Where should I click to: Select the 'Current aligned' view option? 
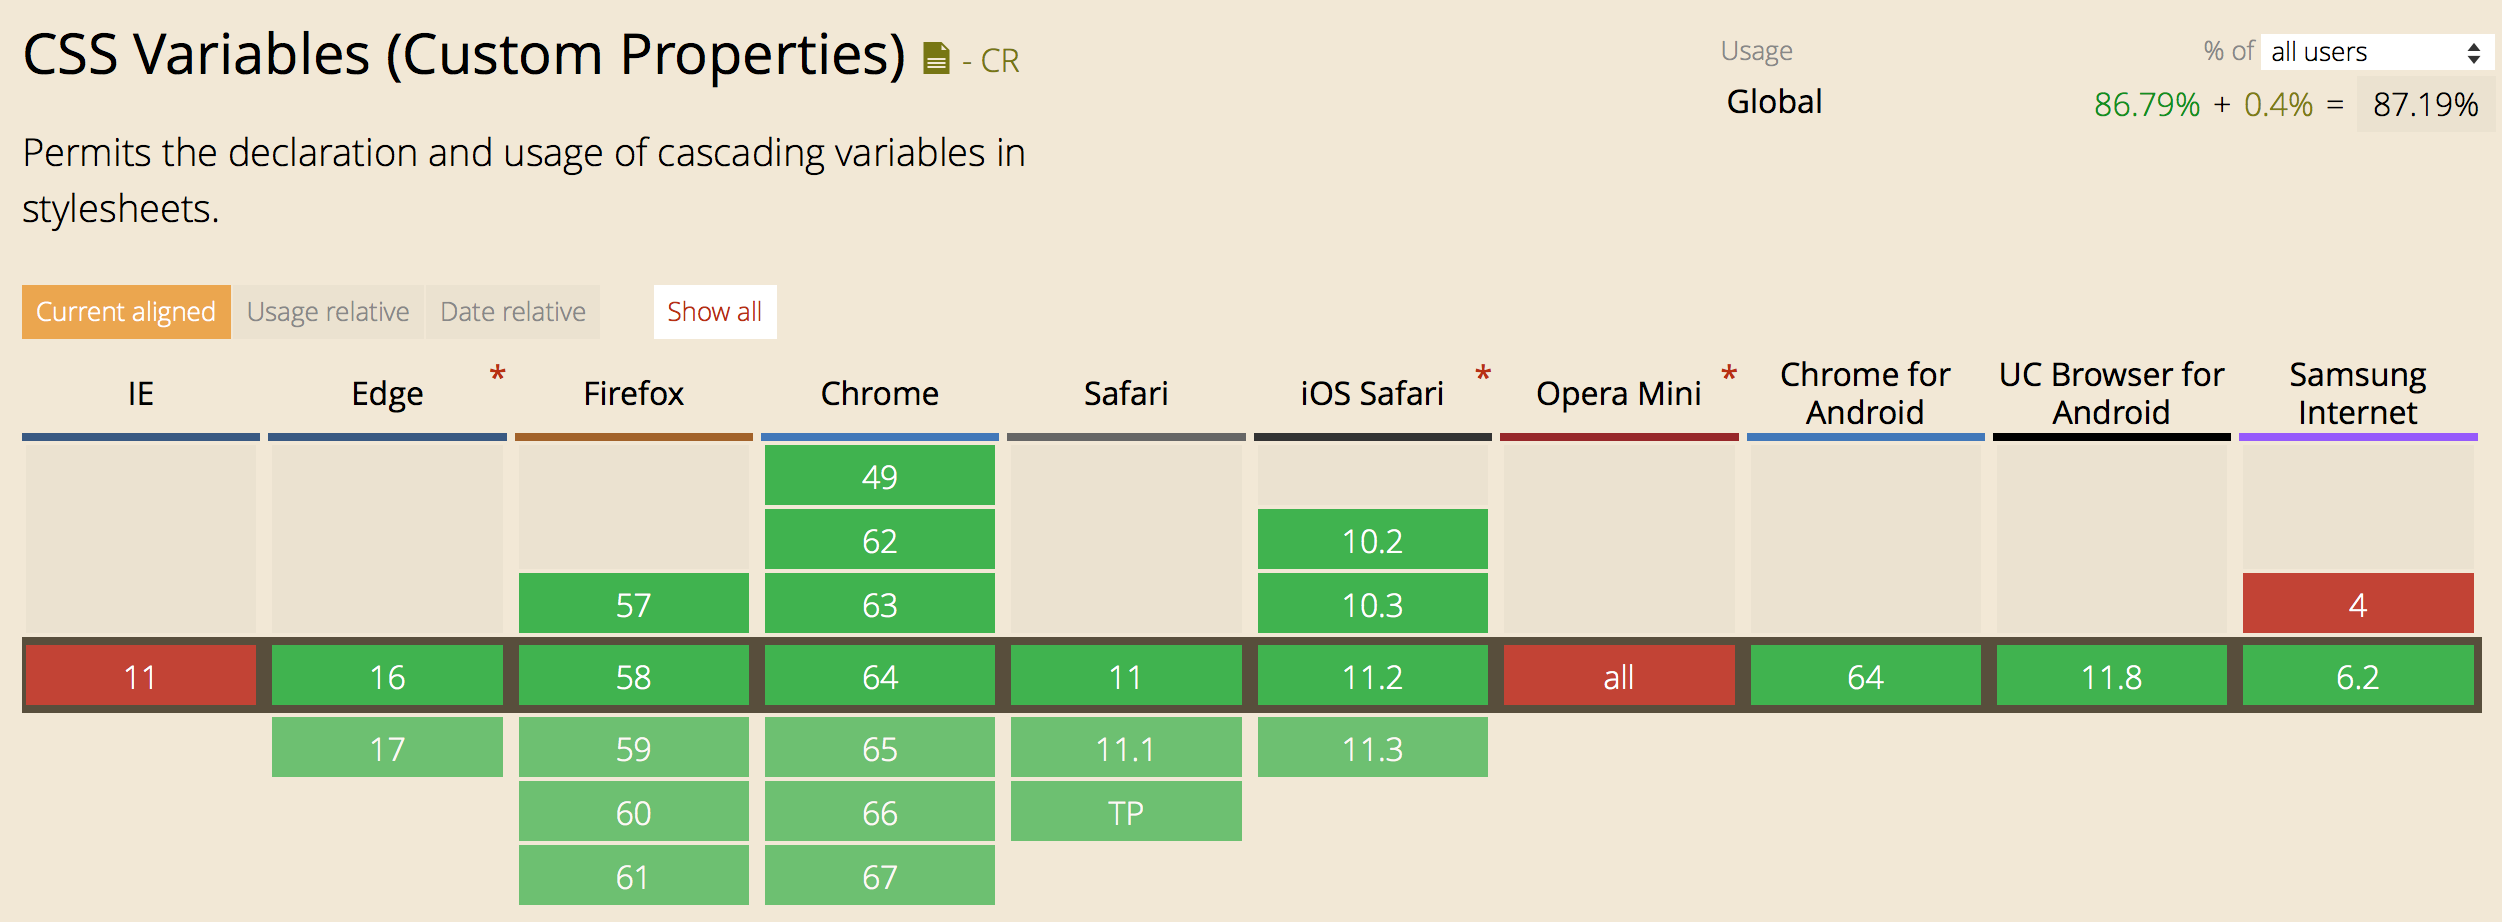(125, 311)
